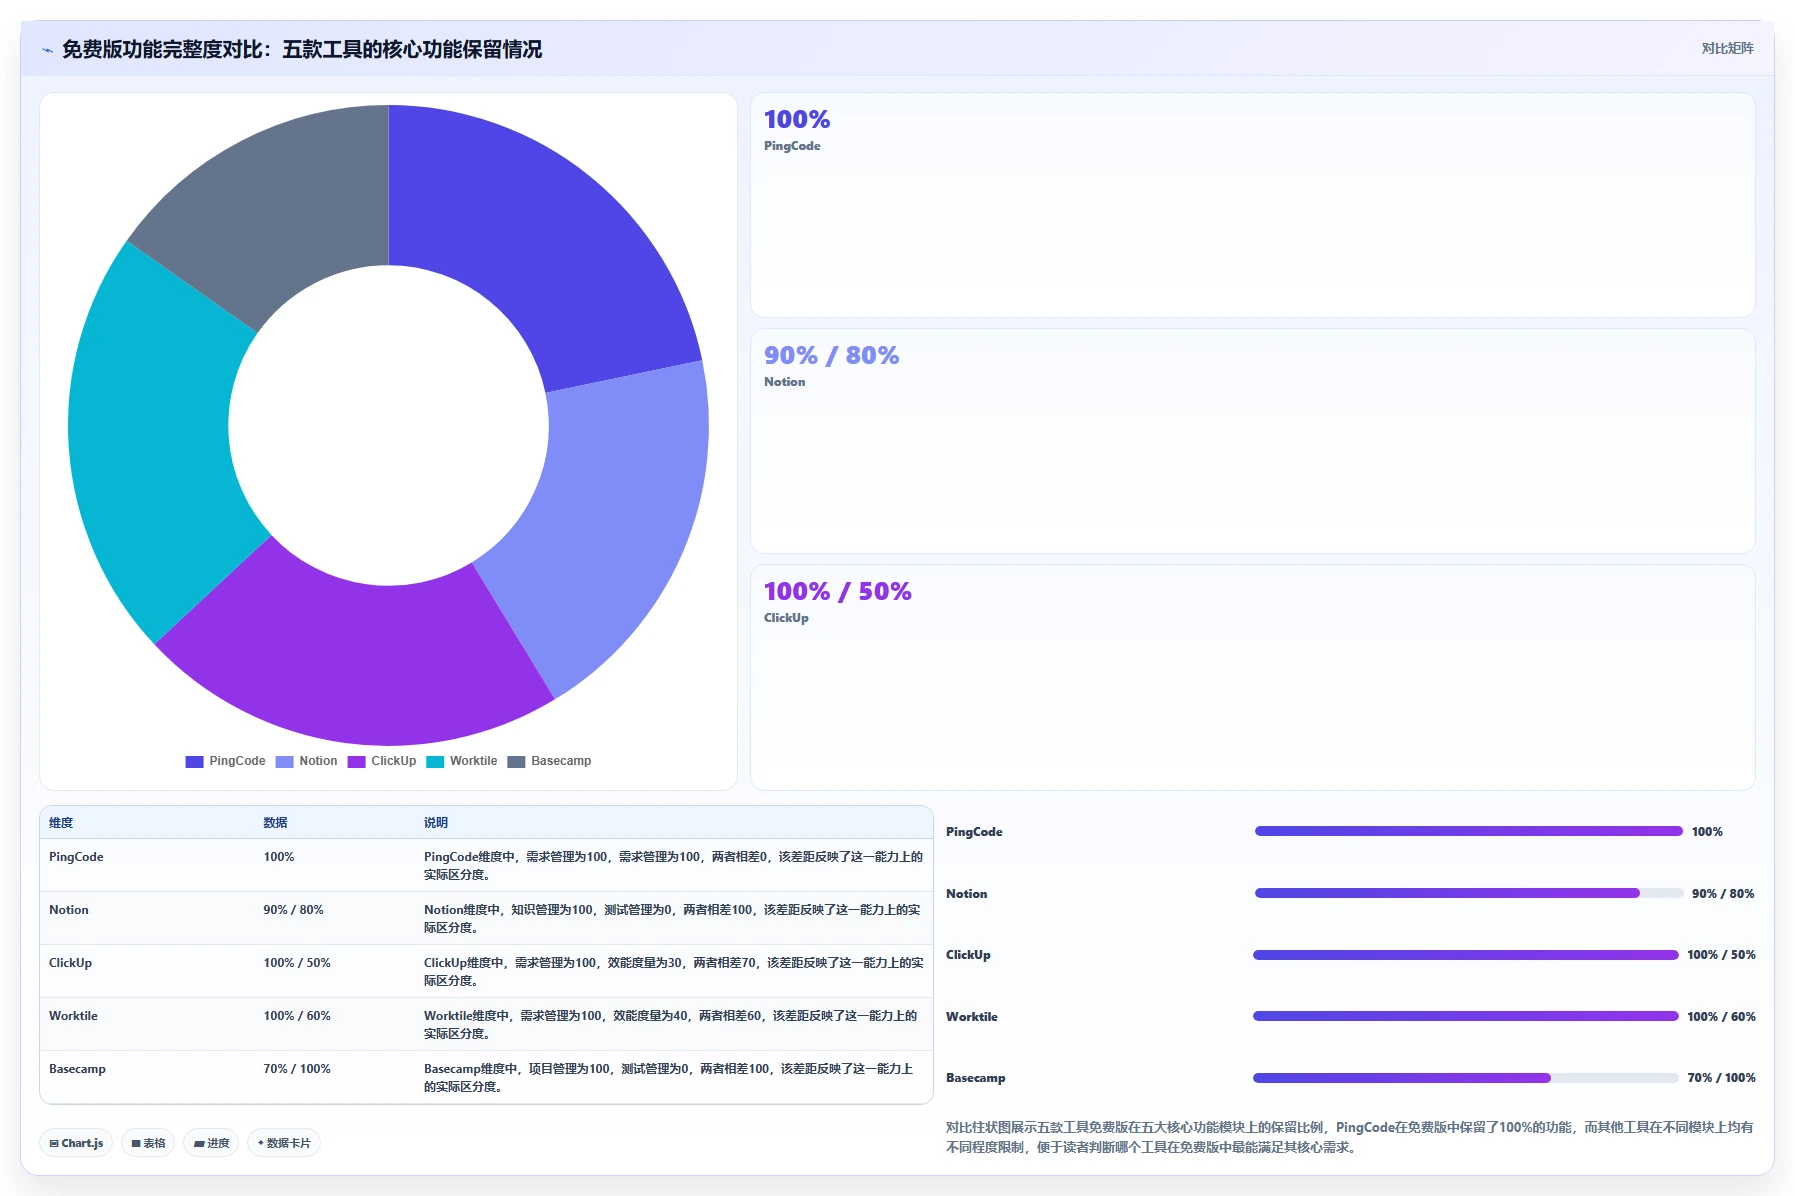Toggle the Worktile legend entry

tap(461, 761)
